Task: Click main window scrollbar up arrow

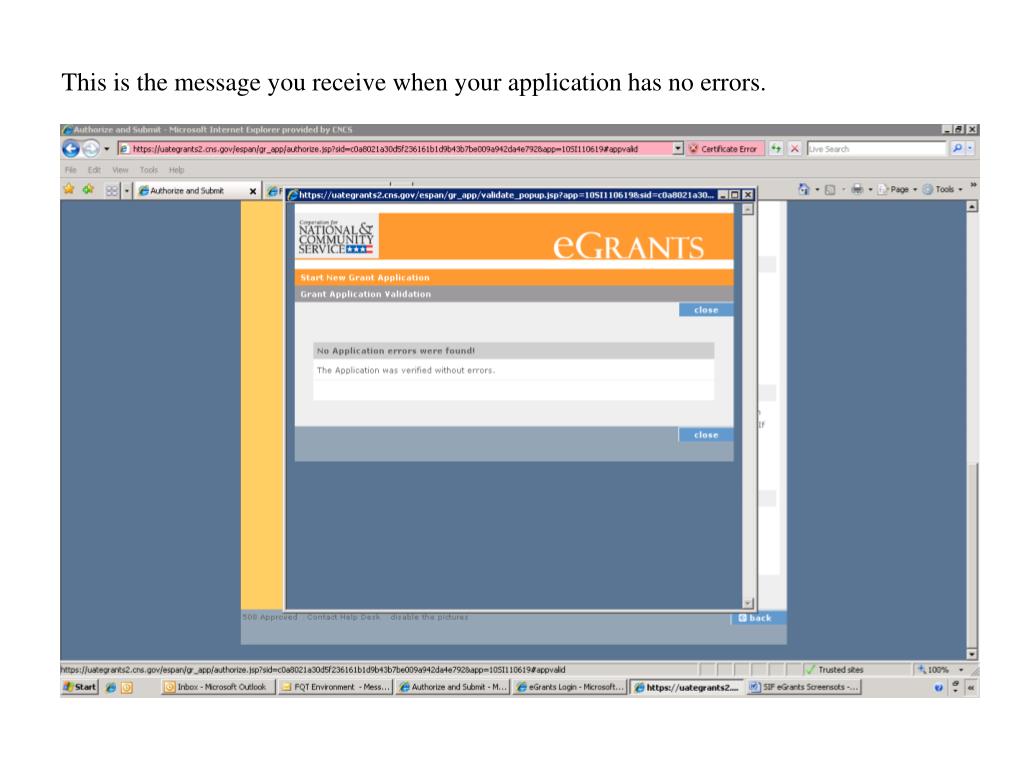Action: click(x=972, y=206)
